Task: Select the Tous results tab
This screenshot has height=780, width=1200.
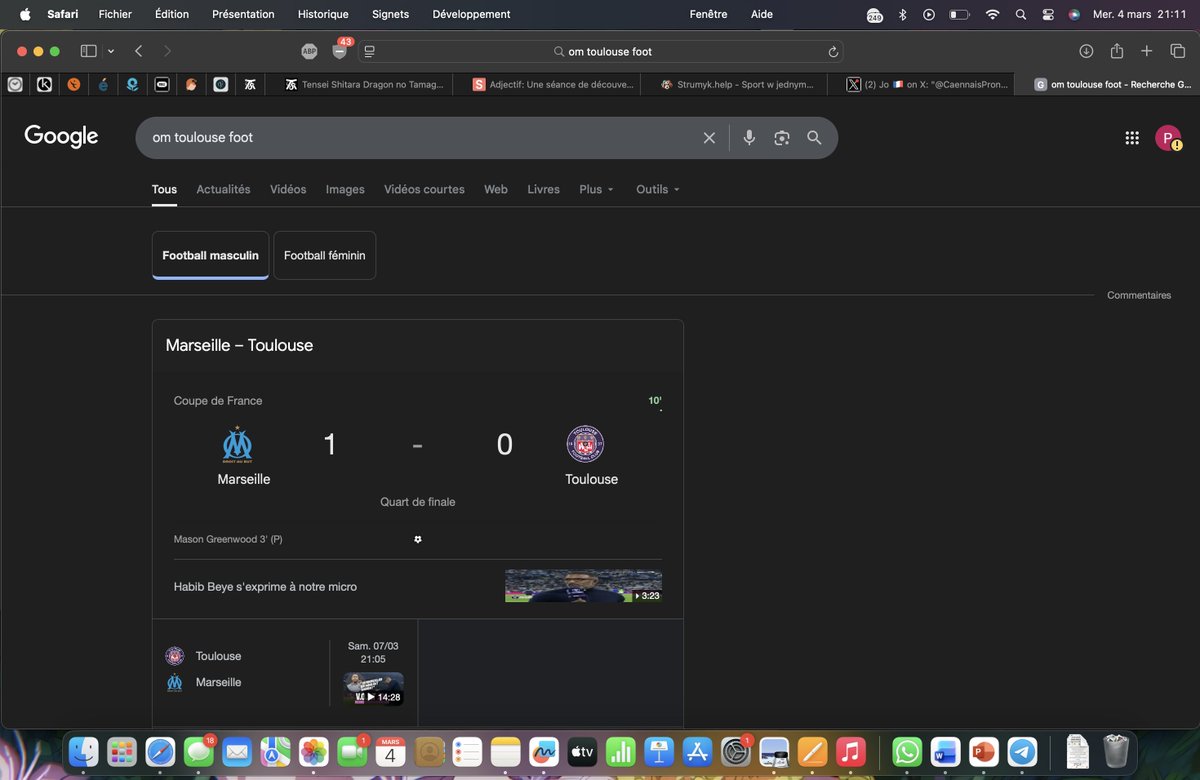Action: tap(164, 189)
